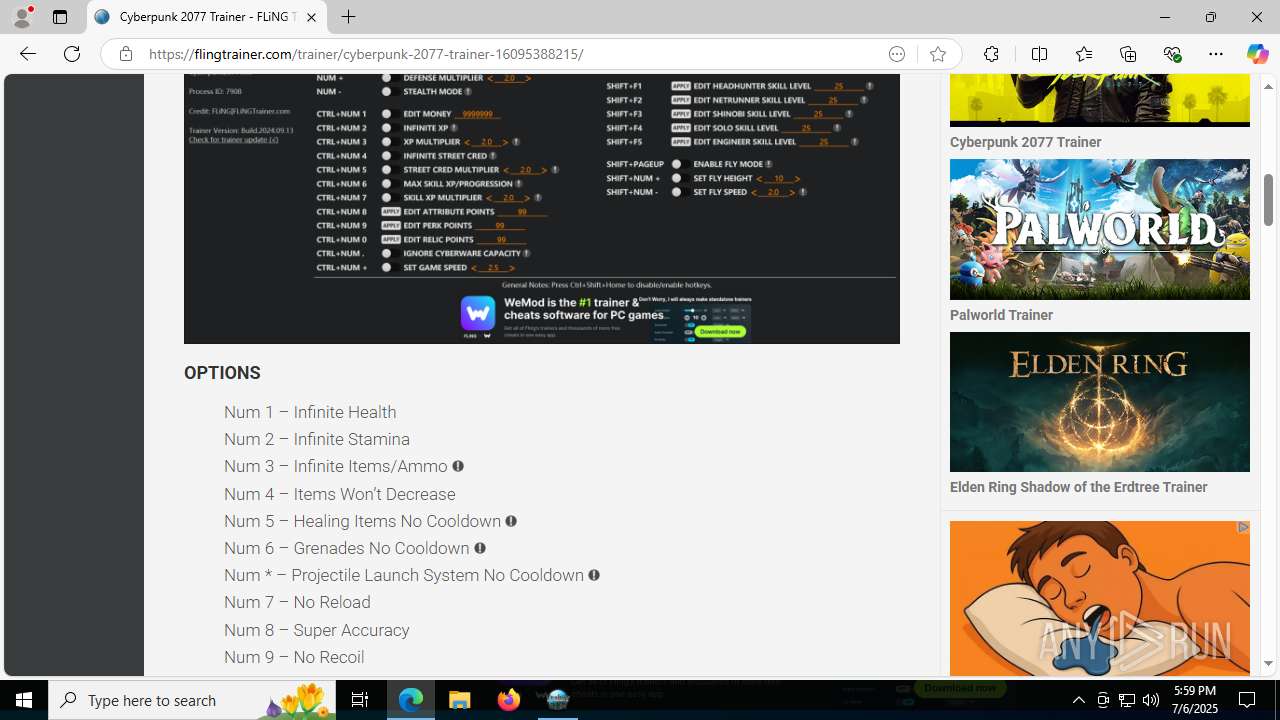Click info icon beside Projectile Launch System
This screenshot has width=1280, height=720.
[x=594, y=575]
